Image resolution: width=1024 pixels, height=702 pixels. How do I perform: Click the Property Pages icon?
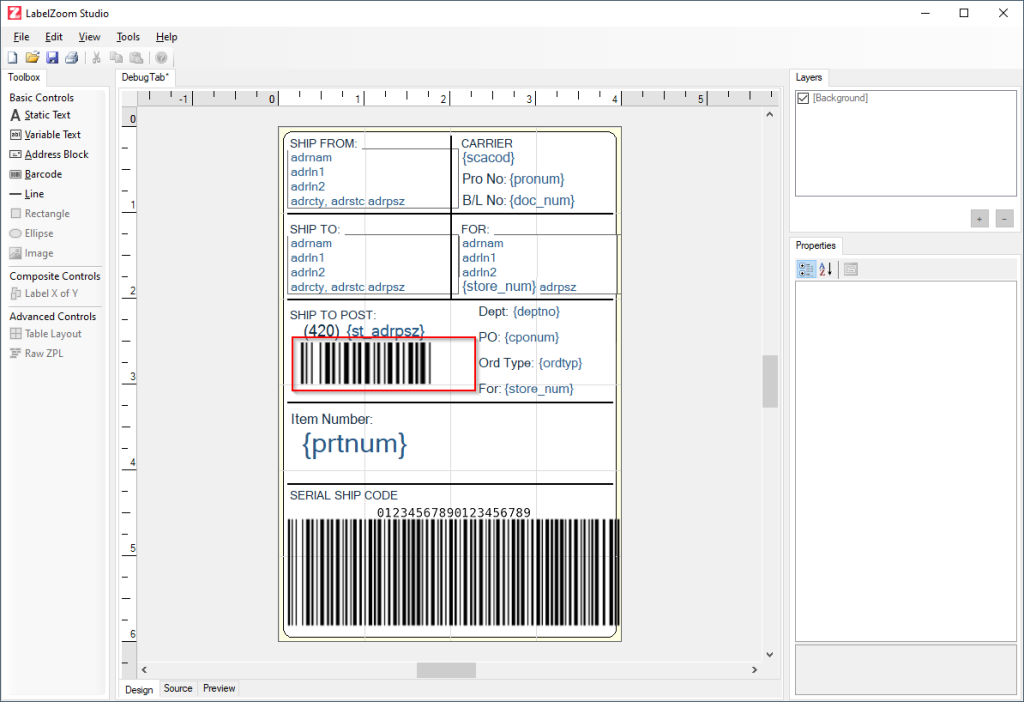850,269
